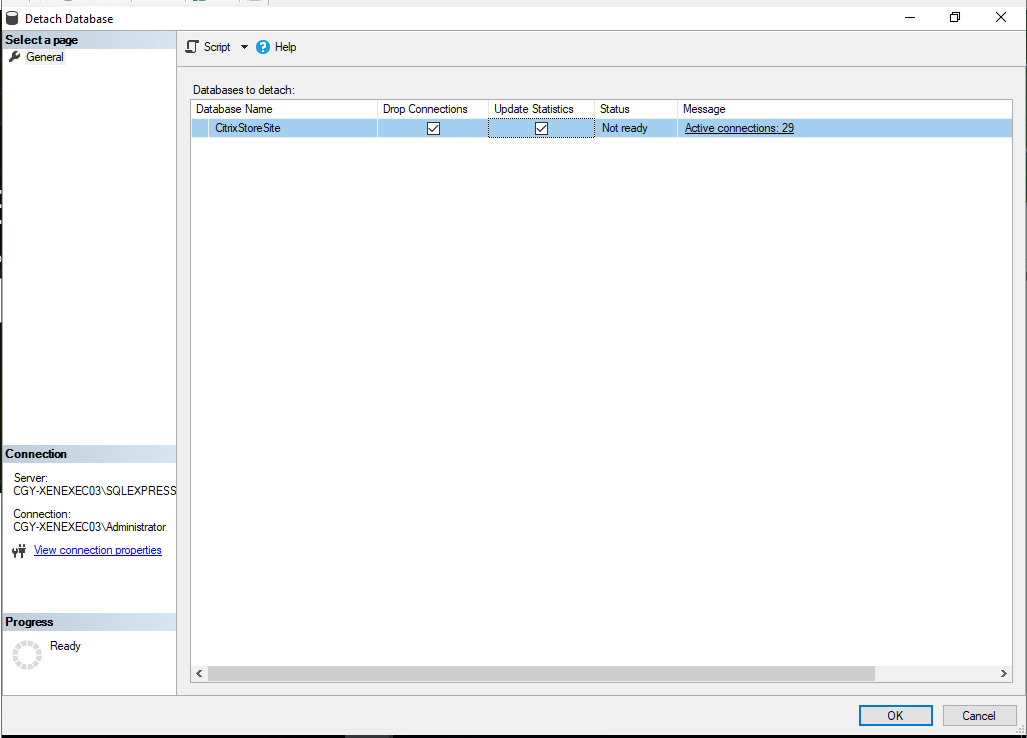This screenshot has width=1027, height=738.
Task: Click the Not ready status cell
Action: [x=635, y=128]
